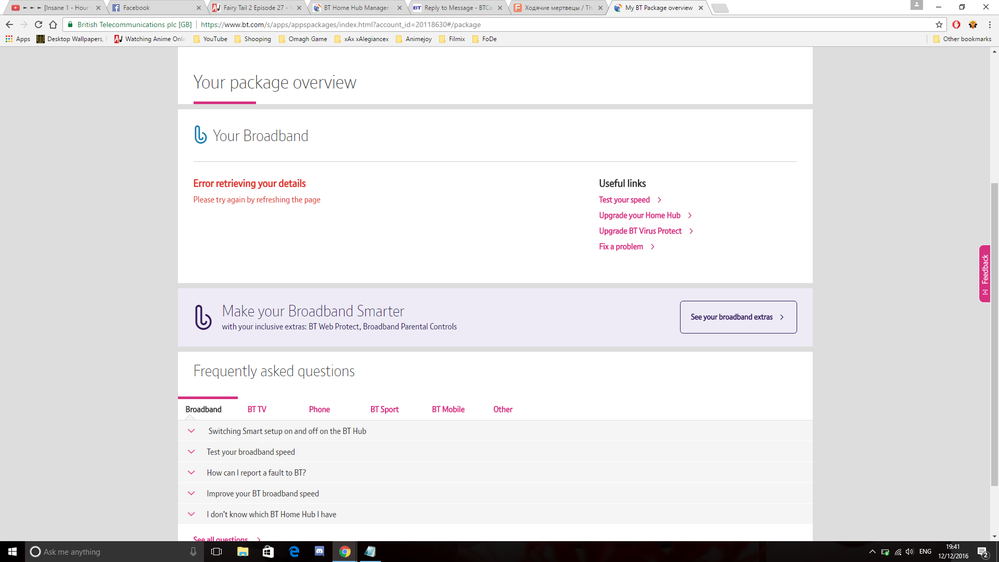
Task: Open the Feedback side tab
Action: tap(984, 273)
